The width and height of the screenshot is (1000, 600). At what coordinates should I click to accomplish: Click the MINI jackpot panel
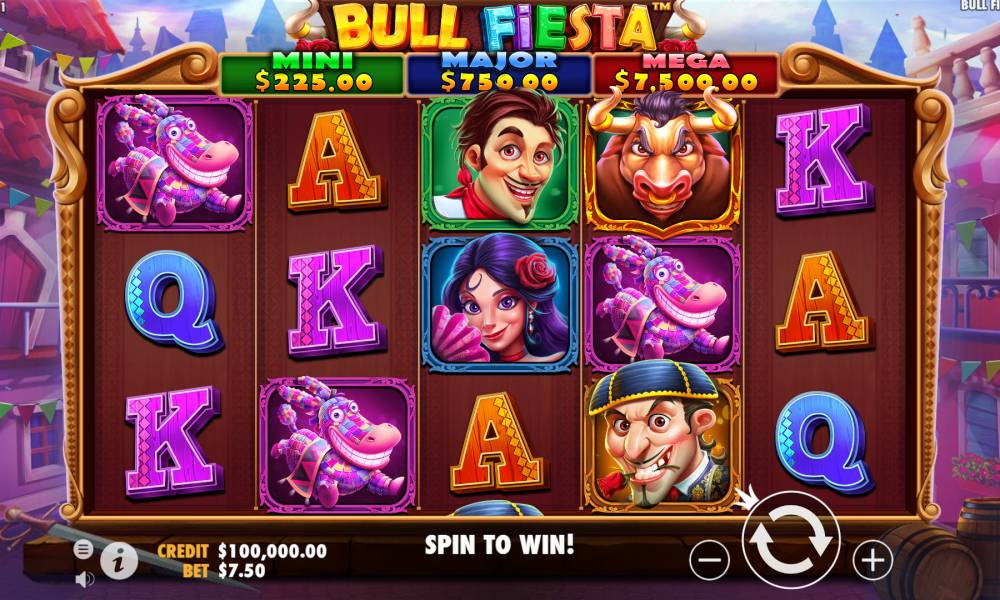pos(312,73)
